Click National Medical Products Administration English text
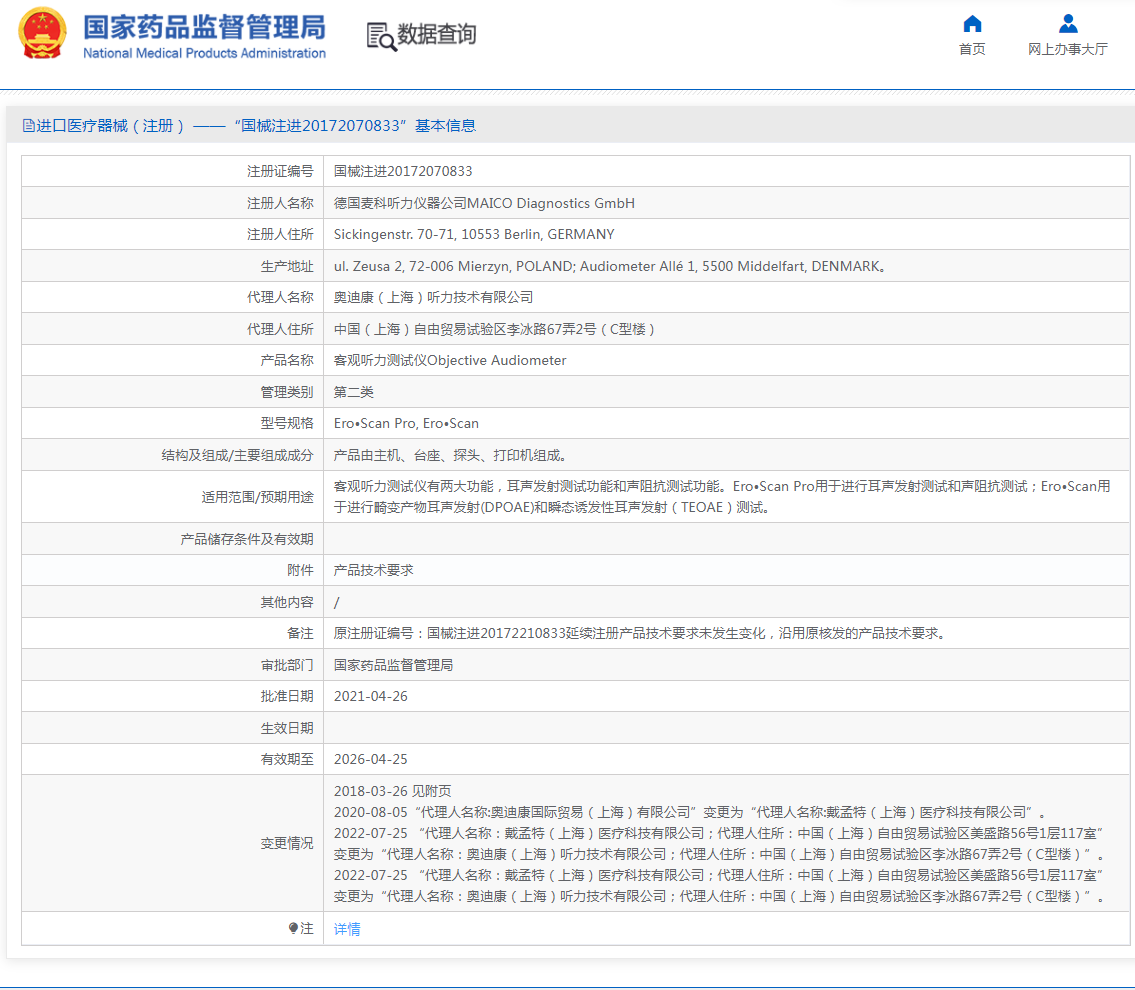 coord(204,53)
